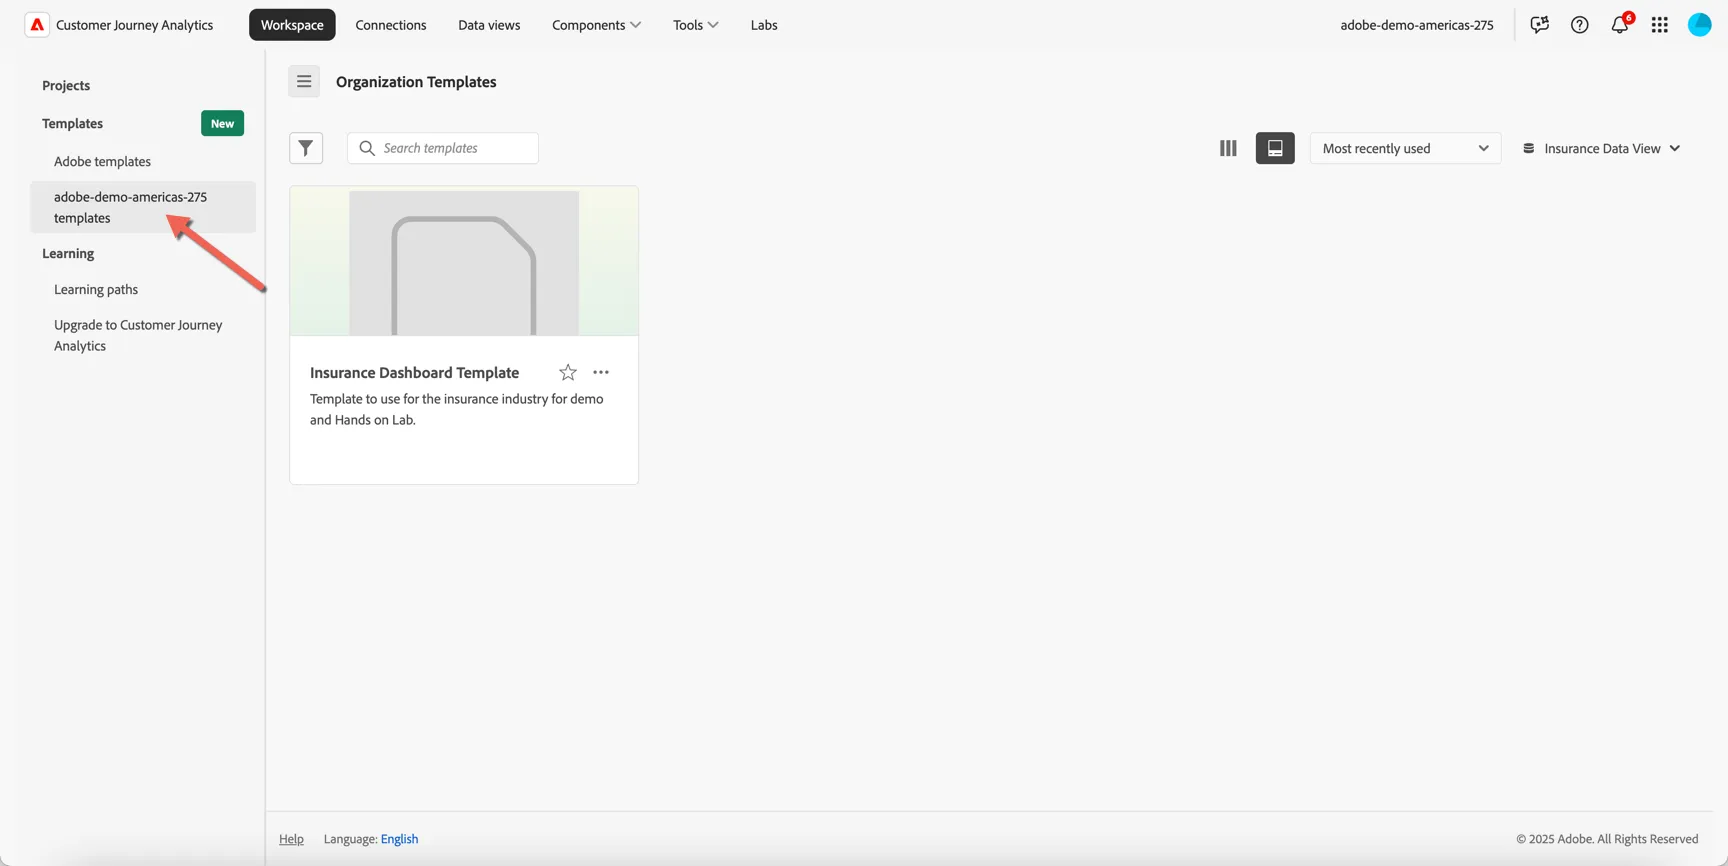Open the feedback chat icon
The image size is (1728, 866).
pos(1539,25)
